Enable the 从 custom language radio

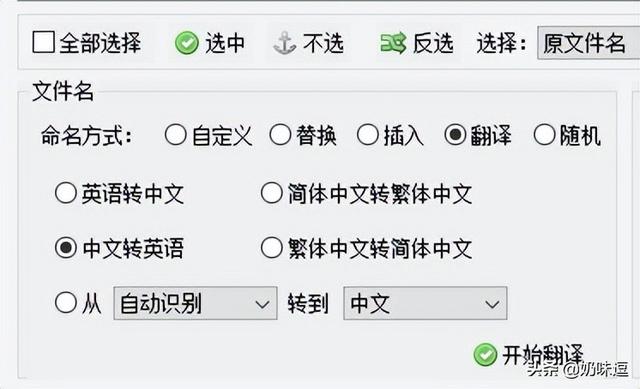point(66,303)
